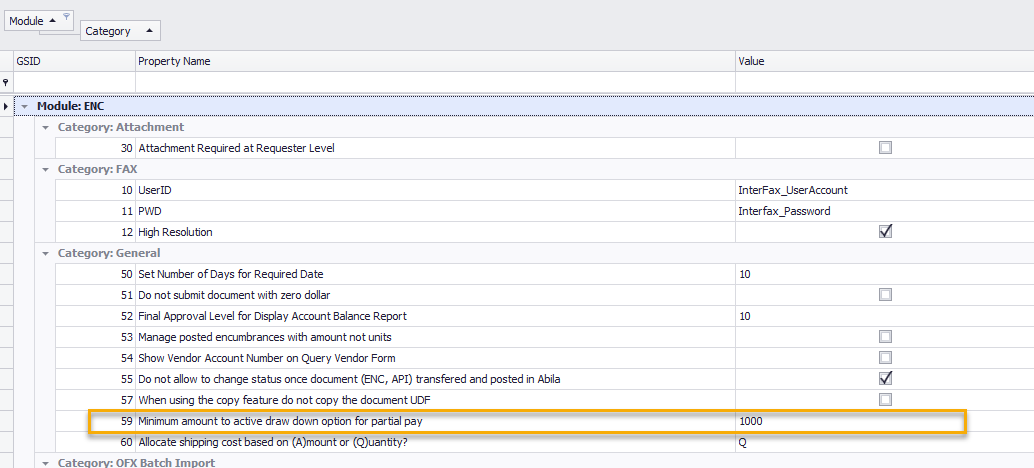Image resolution: width=1034 pixels, height=468 pixels.
Task: Click the Module grouping chip
Action: pos(32,20)
